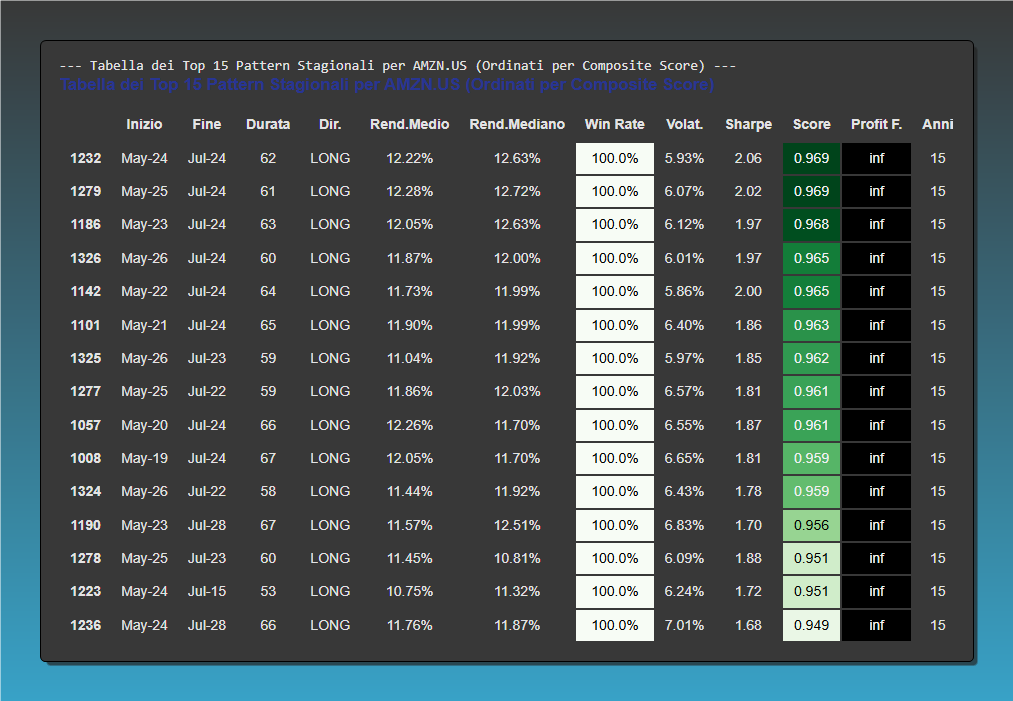Image resolution: width=1013 pixels, height=701 pixels.
Task: Click the inf Profit Factor for pattern 1186
Action: click(876, 224)
